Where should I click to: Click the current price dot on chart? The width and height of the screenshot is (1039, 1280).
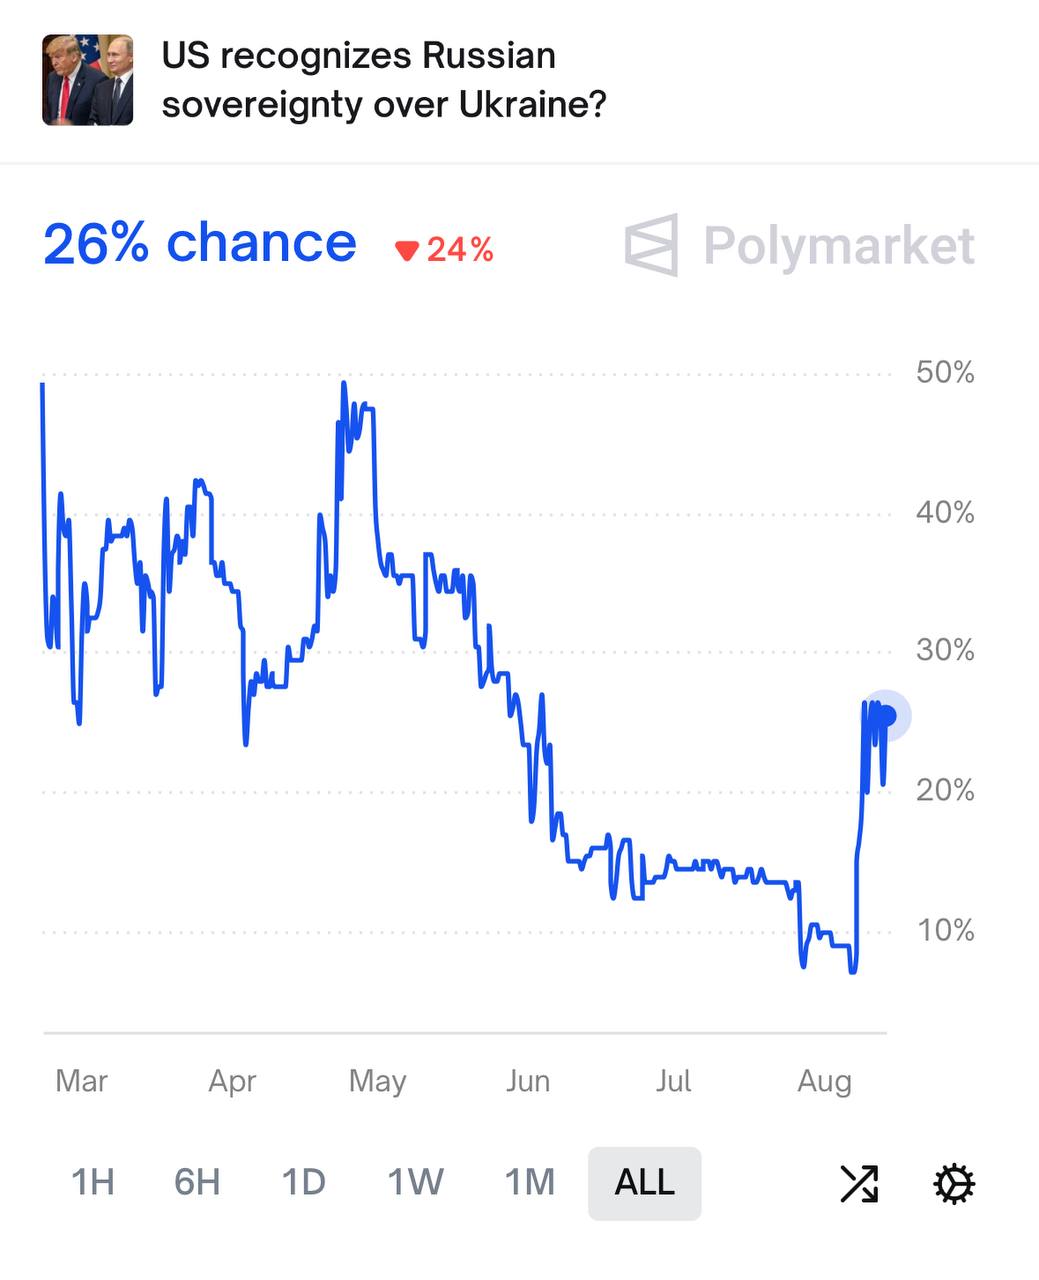tap(887, 716)
